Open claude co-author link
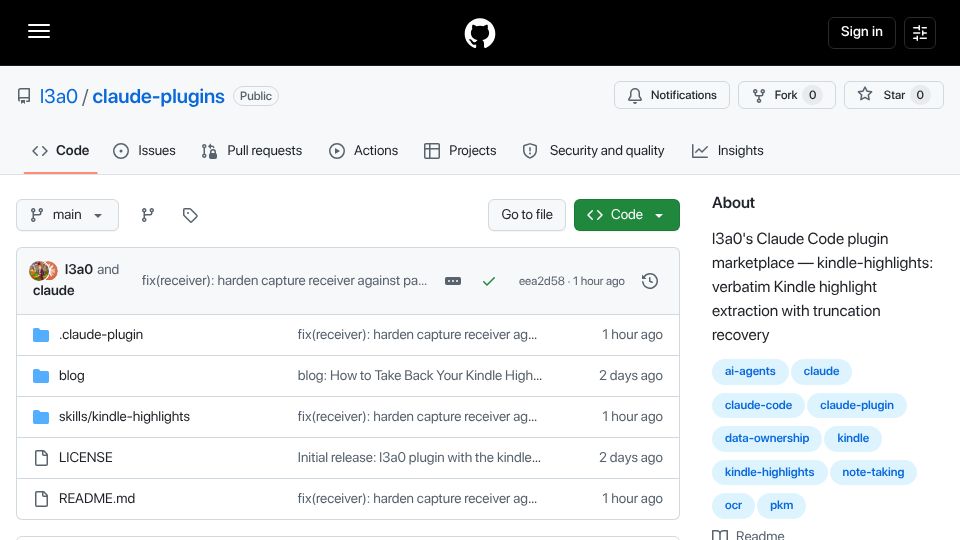Viewport: 960px width, 540px height. click(54, 290)
